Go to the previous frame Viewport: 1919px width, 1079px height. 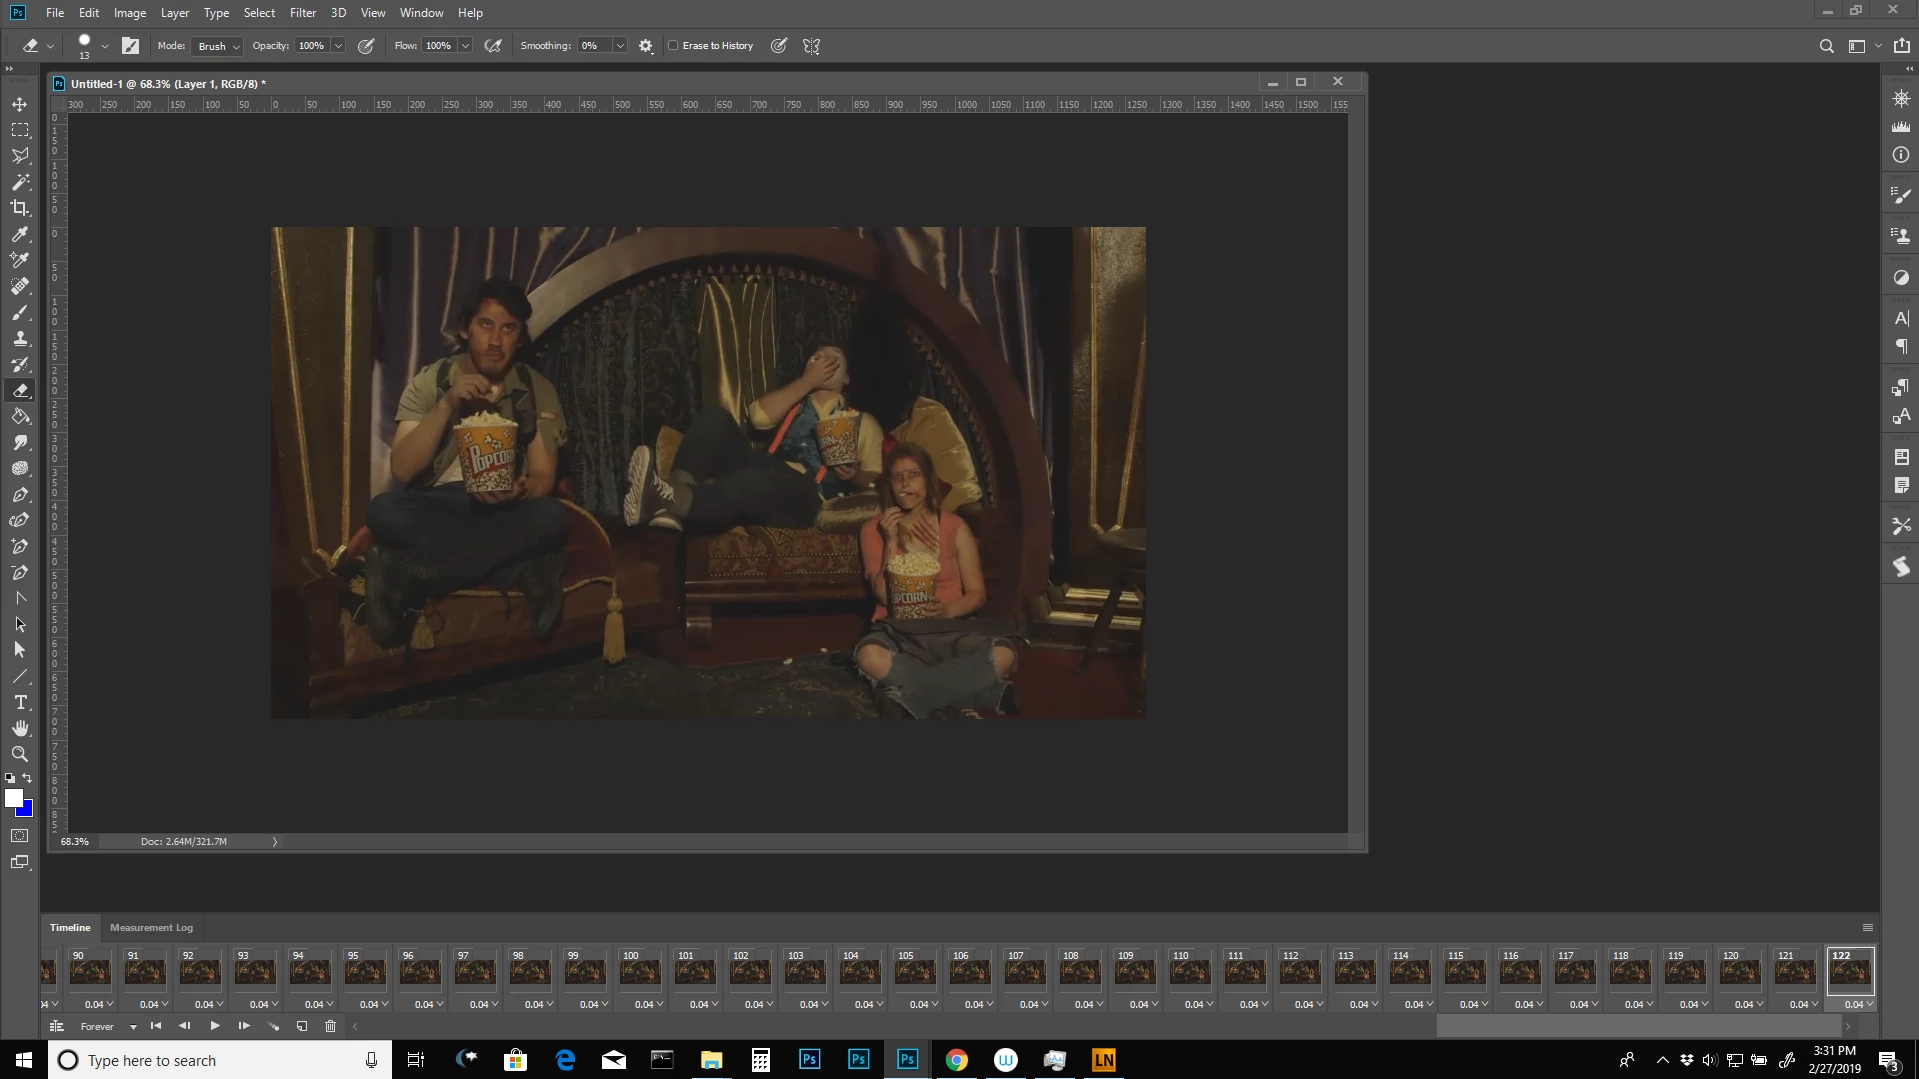click(185, 1026)
